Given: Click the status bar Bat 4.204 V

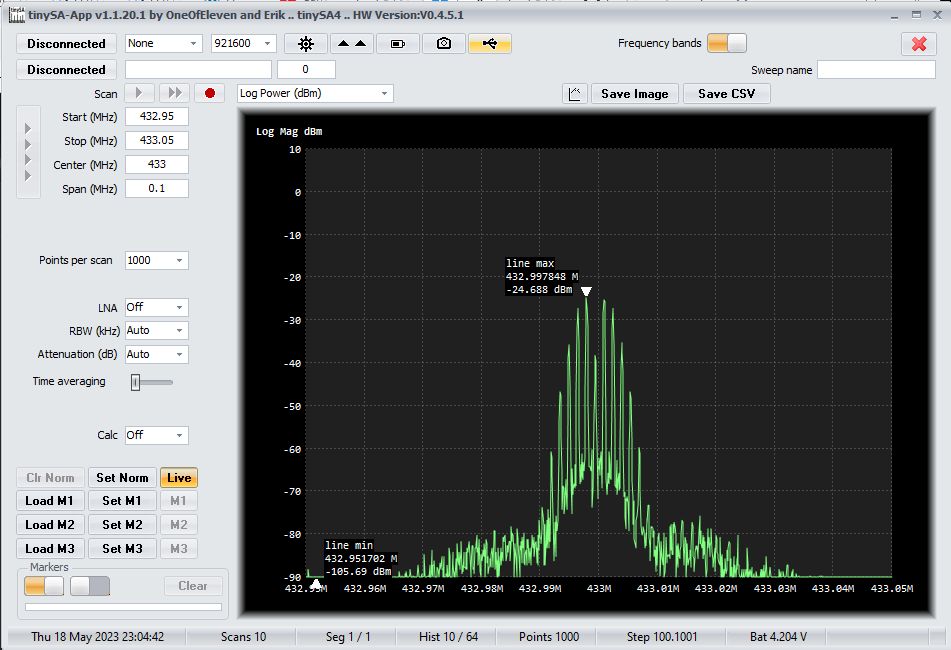Looking at the screenshot, I should (778, 637).
